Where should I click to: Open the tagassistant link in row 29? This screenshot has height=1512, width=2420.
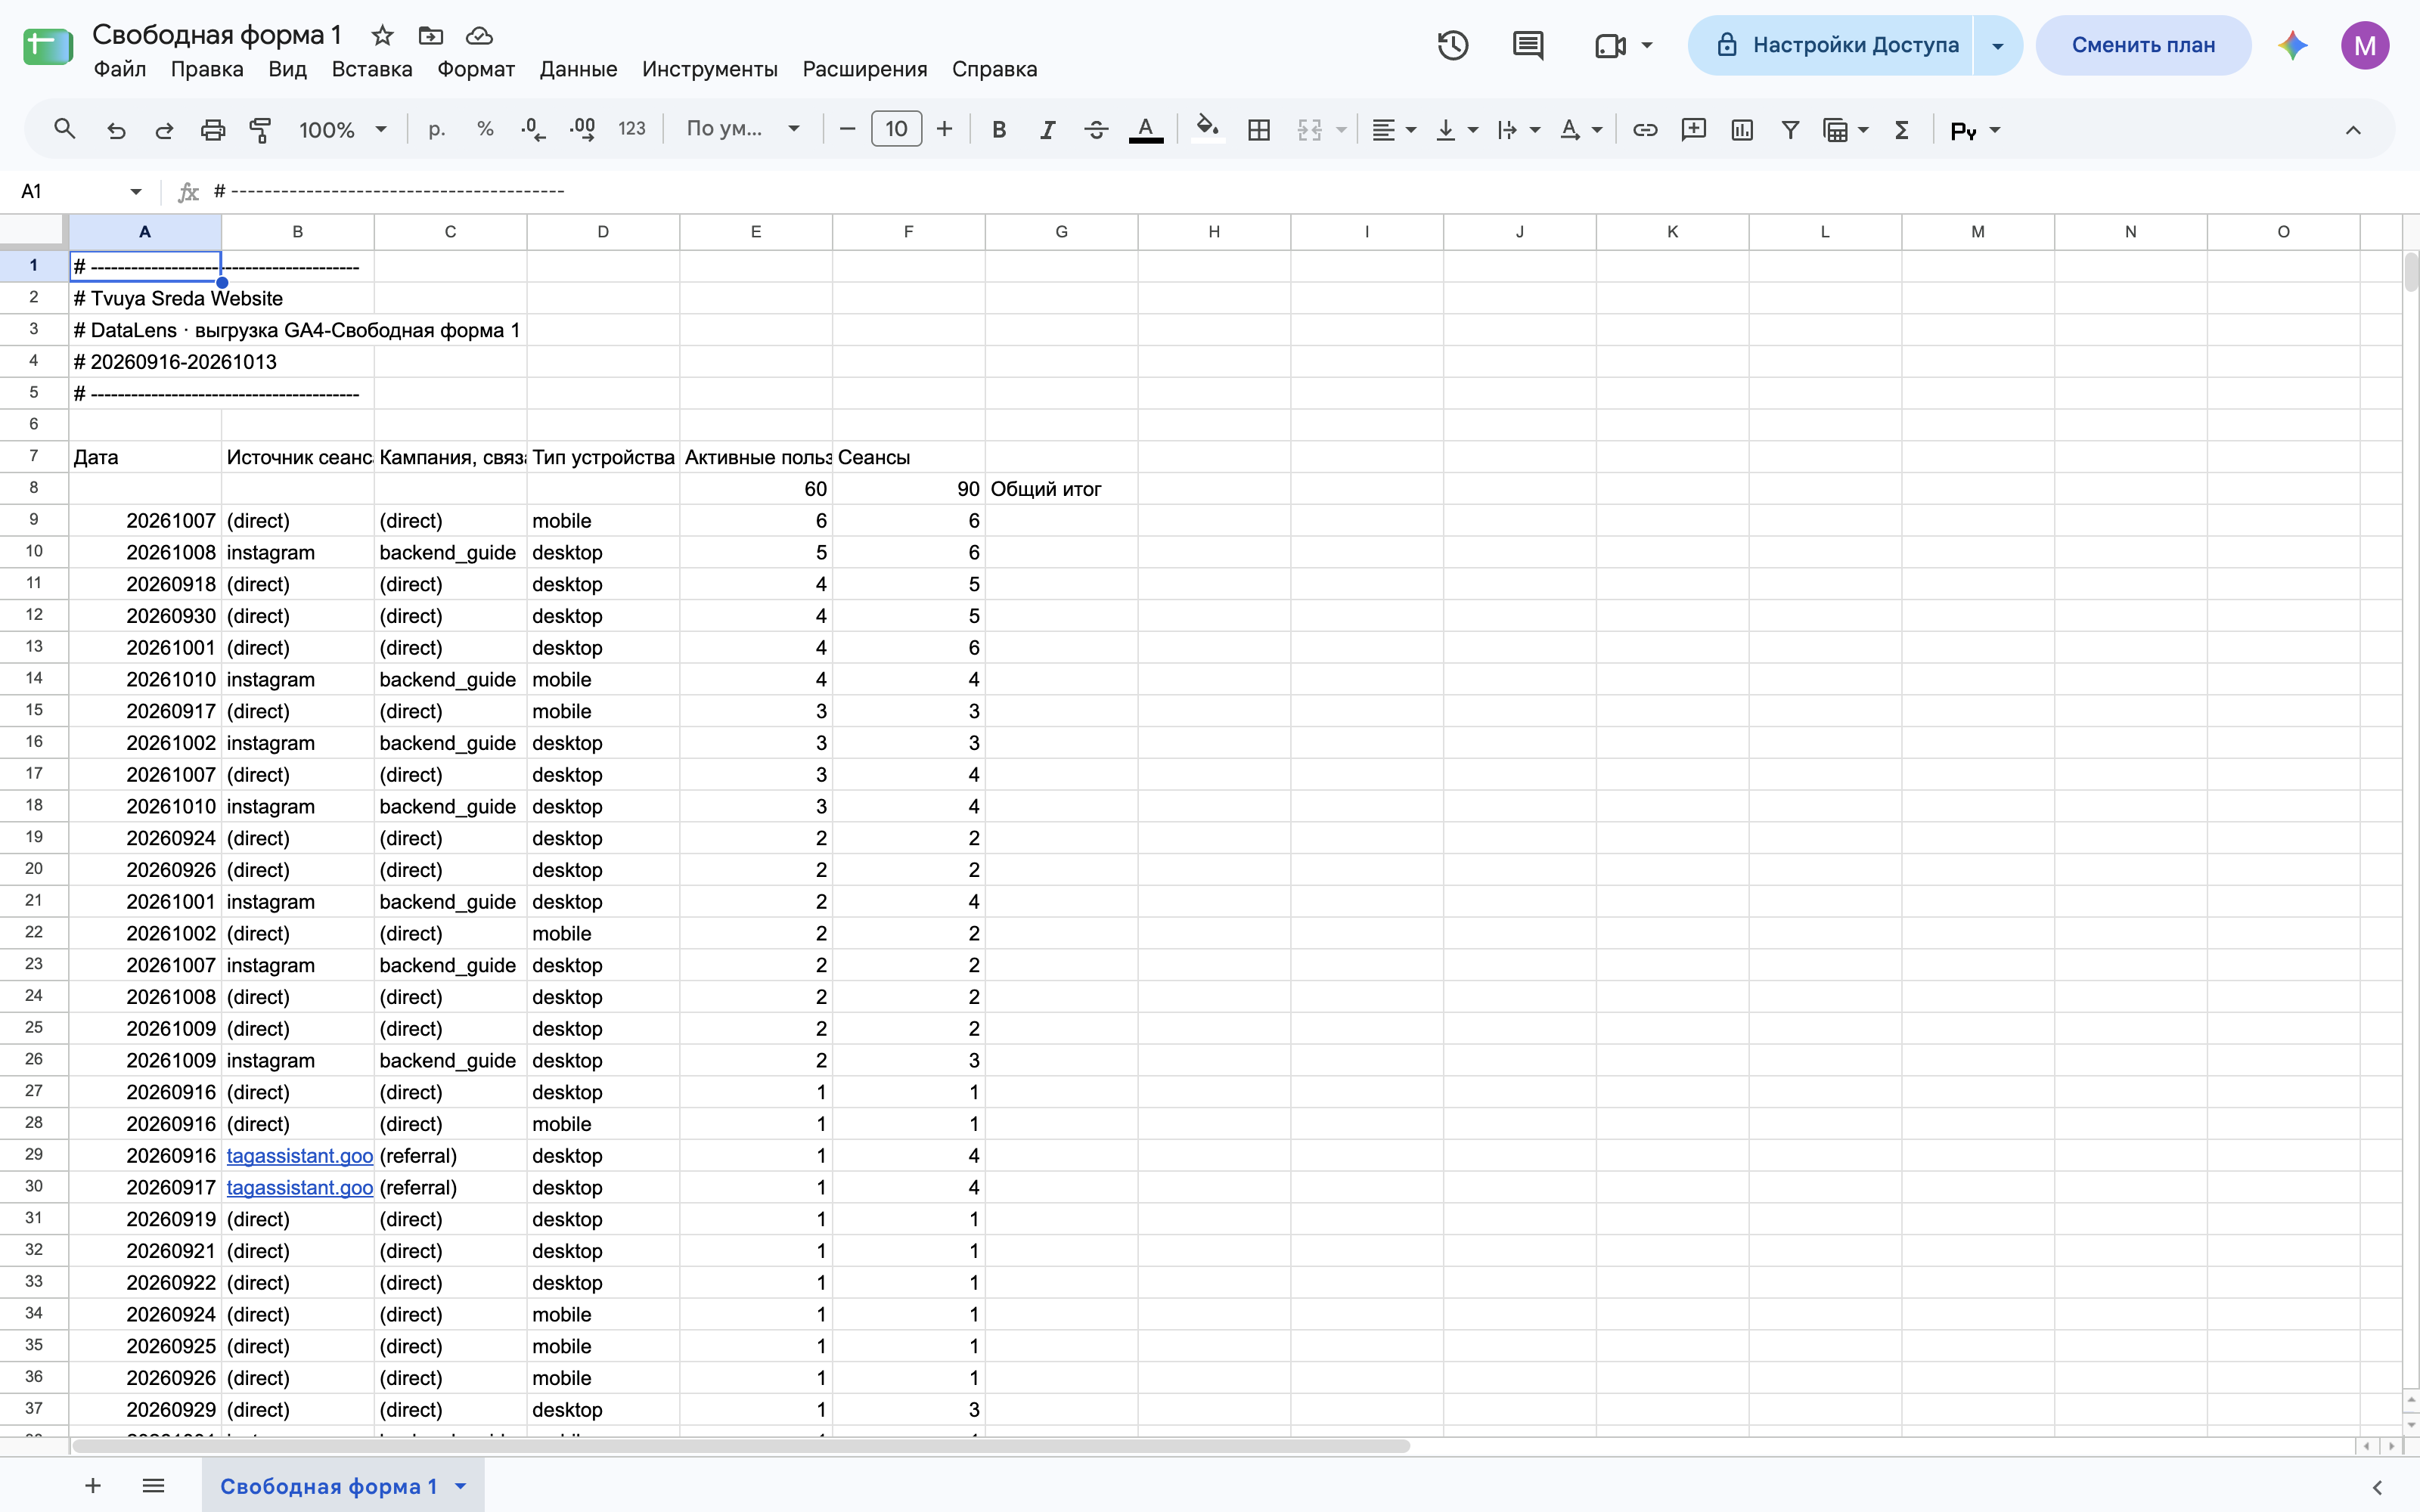pos(299,1156)
